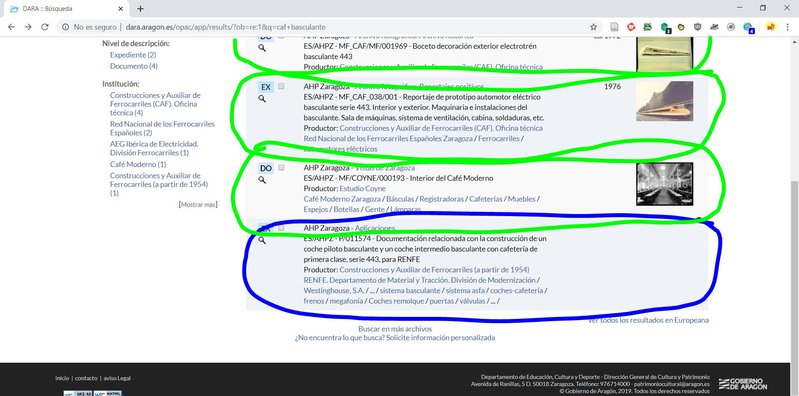The height and width of the screenshot is (396, 799).
Task: Open the 'contacto' footer link
Action: [86, 378]
